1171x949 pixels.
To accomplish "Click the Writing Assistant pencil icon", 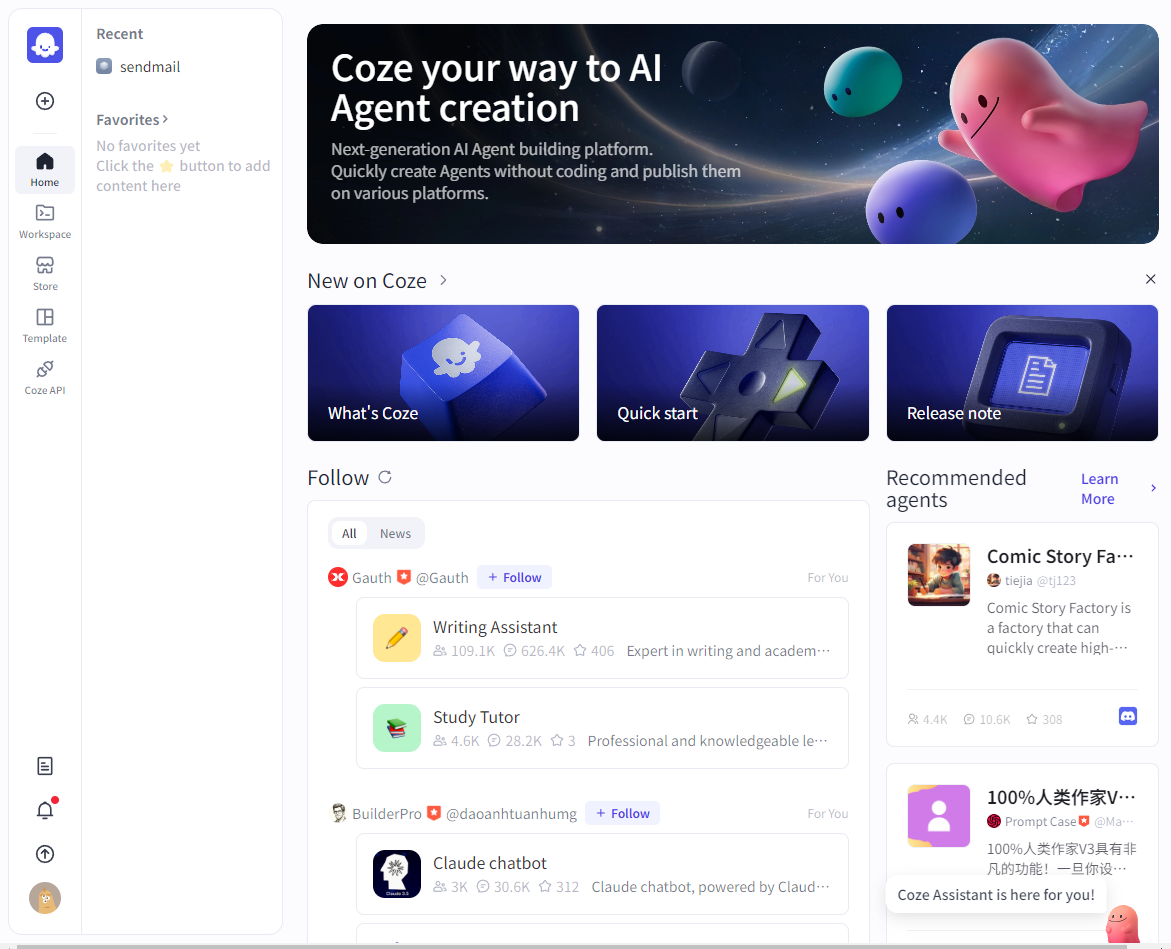I will tap(397, 638).
